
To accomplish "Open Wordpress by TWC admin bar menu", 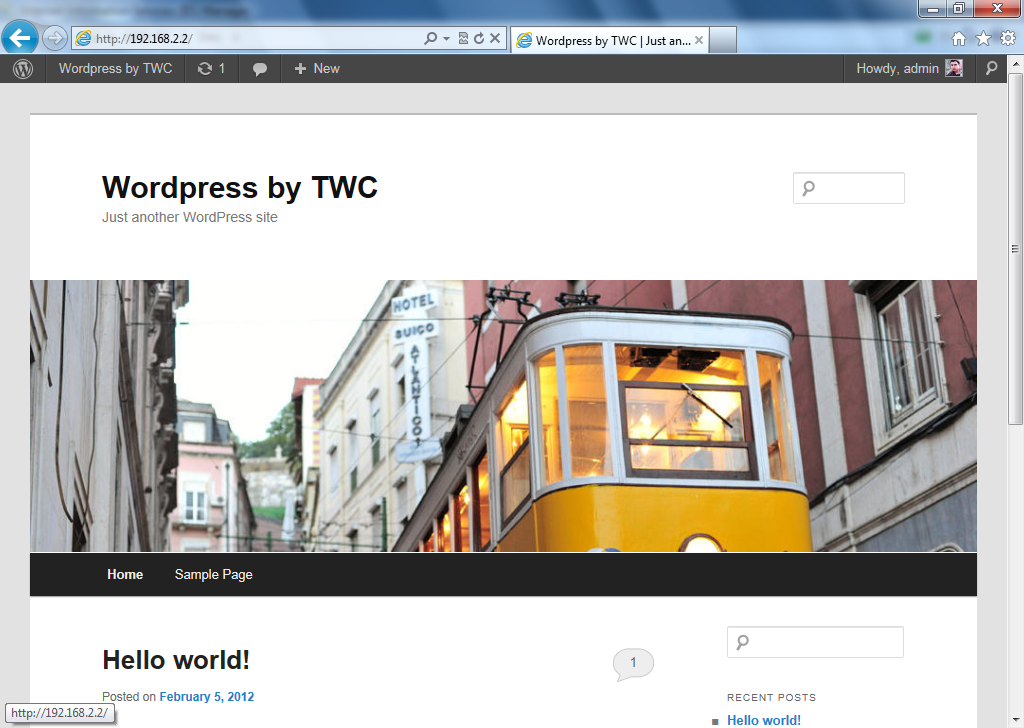I will click(116, 69).
